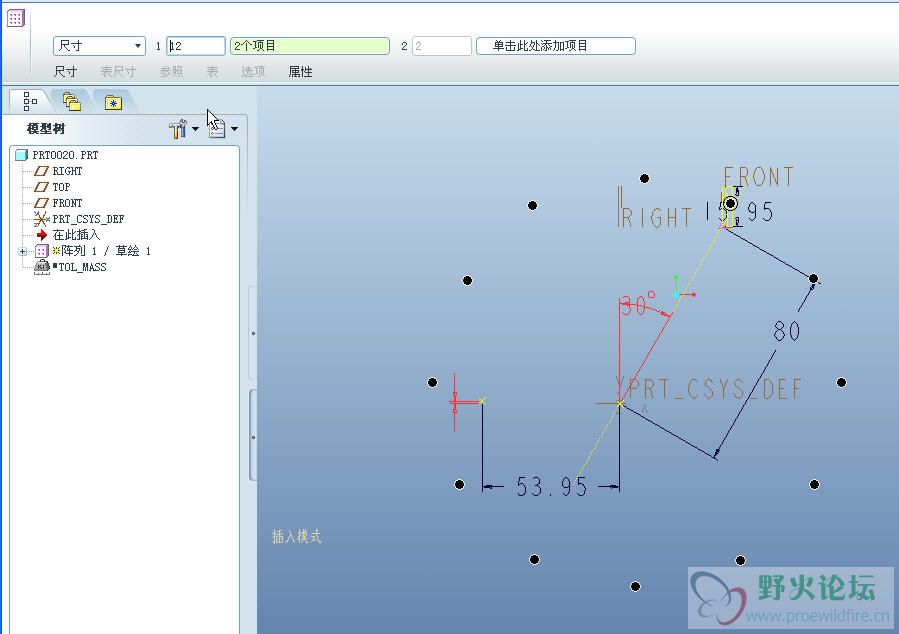This screenshot has height=634, width=899.
Task: Click the 2个项目 dimension collector
Action: (310, 46)
